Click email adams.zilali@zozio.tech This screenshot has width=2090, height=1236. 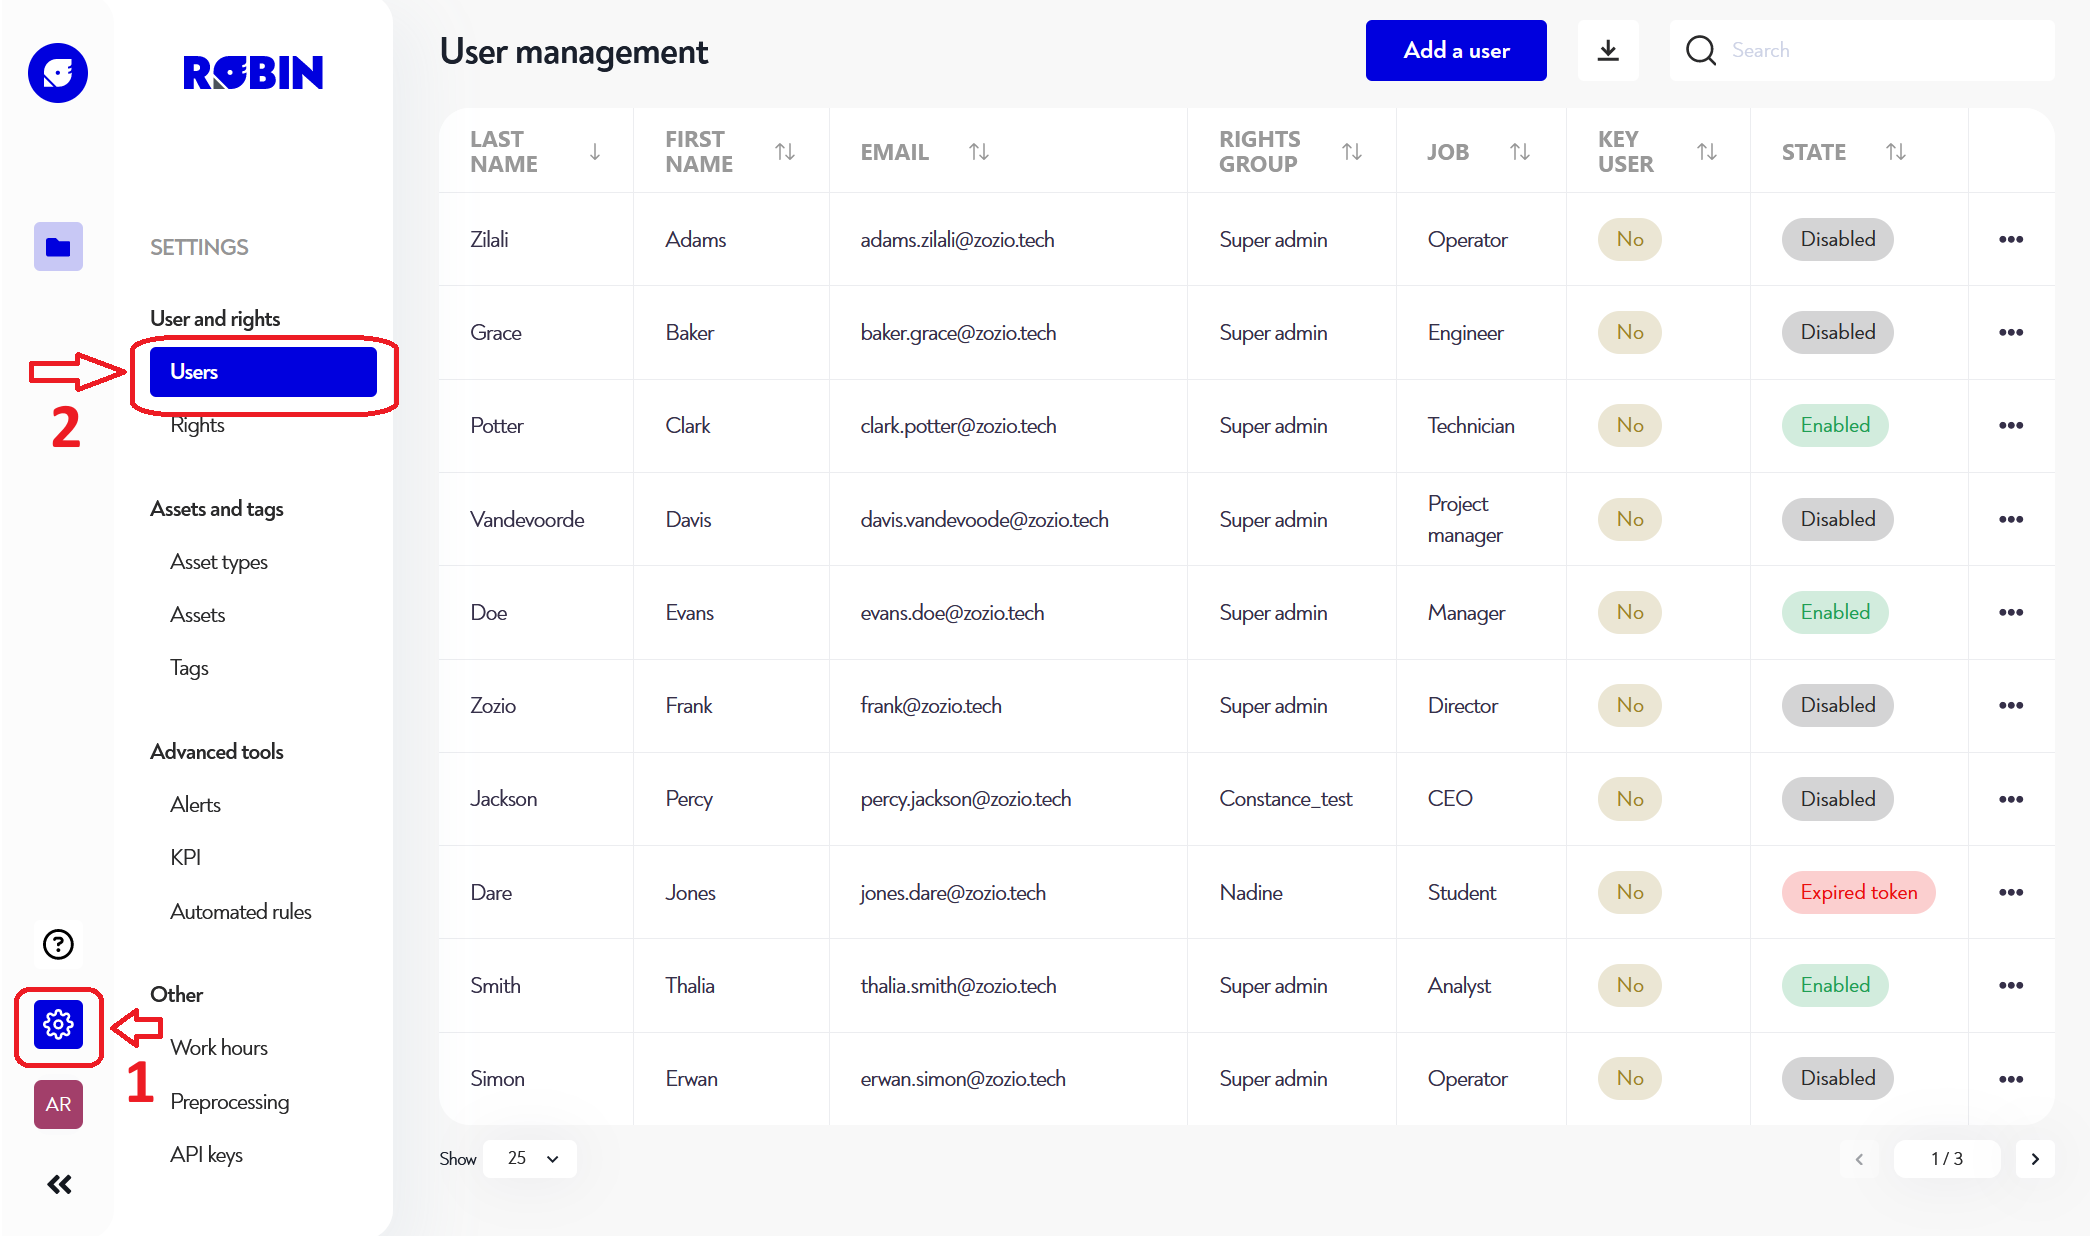coord(957,240)
